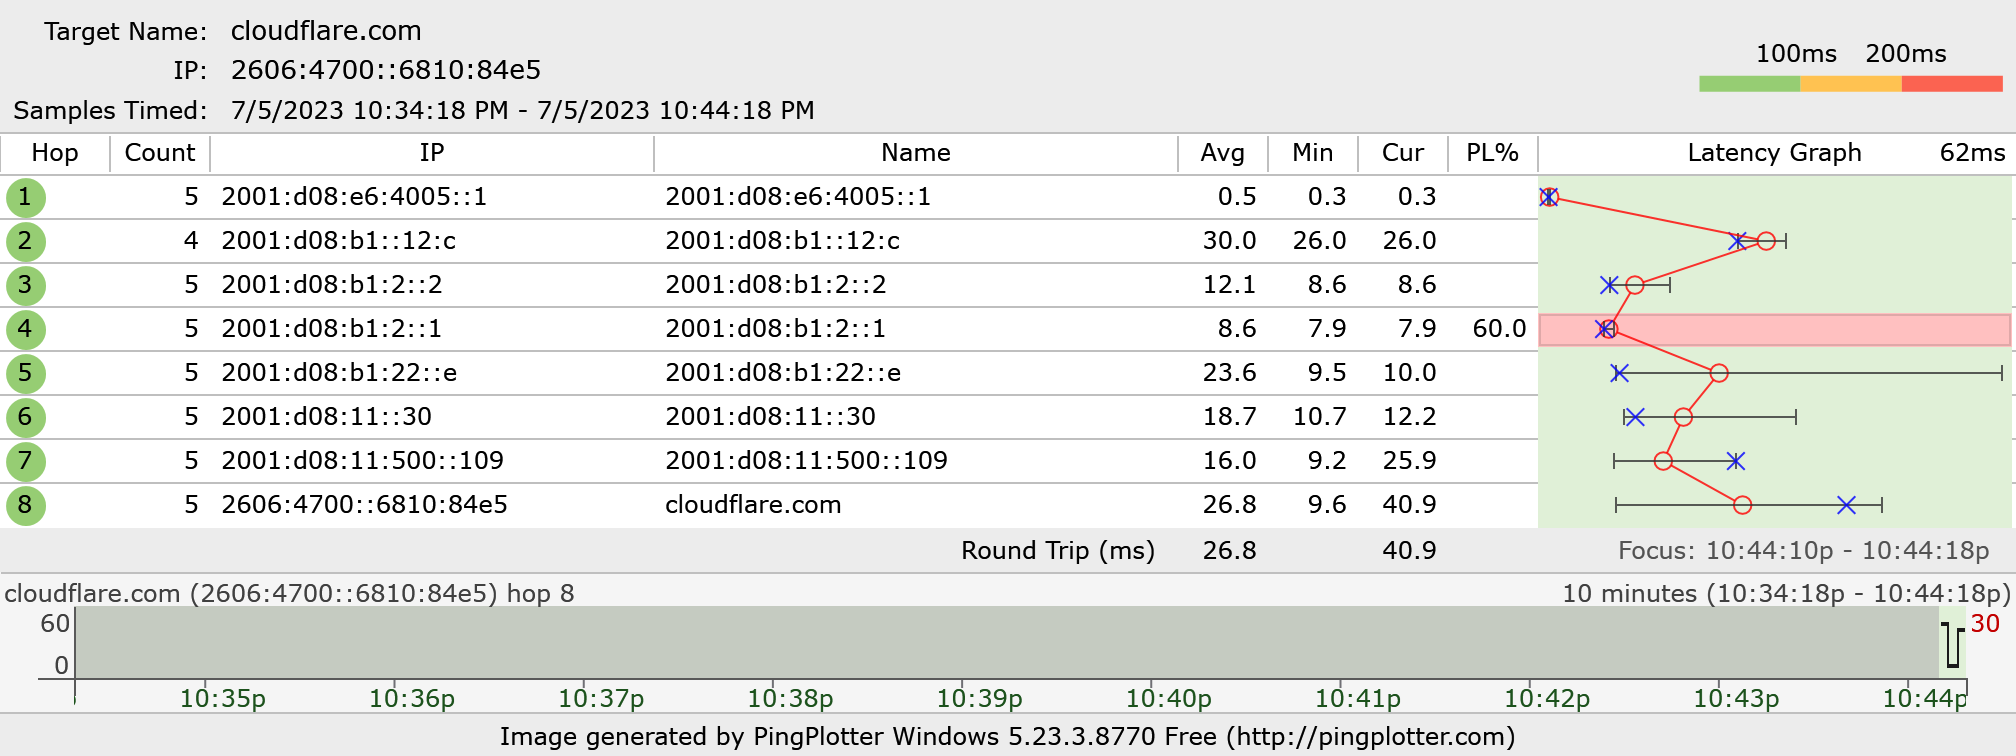
Task: Click the Hop column header
Action: click(55, 153)
